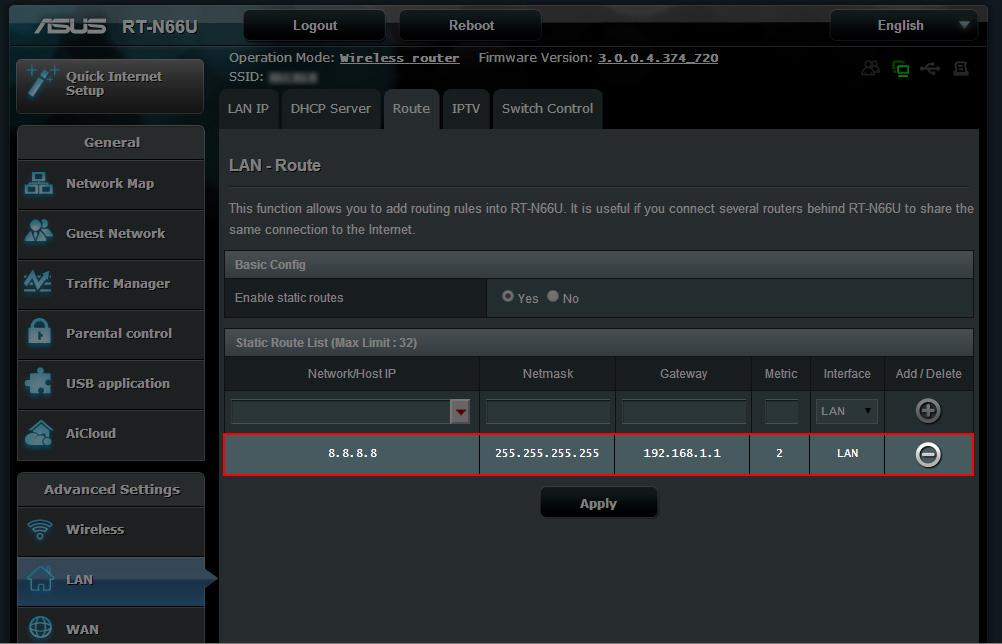The image size is (1002, 644).
Task: Open the AiCloud section
Action: point(111,434)
